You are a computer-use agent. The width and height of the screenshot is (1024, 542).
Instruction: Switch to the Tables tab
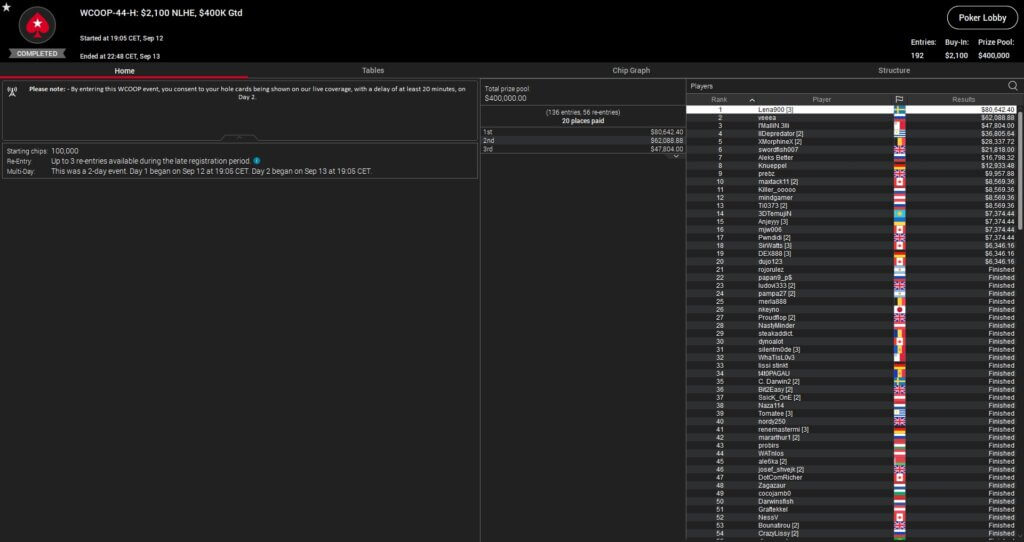[373, 71]
